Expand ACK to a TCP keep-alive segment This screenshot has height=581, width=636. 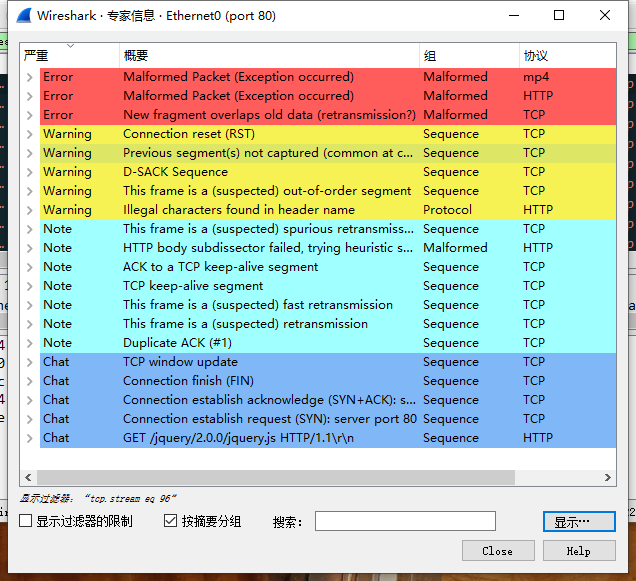pyautogui.click(x=30, y=267)
